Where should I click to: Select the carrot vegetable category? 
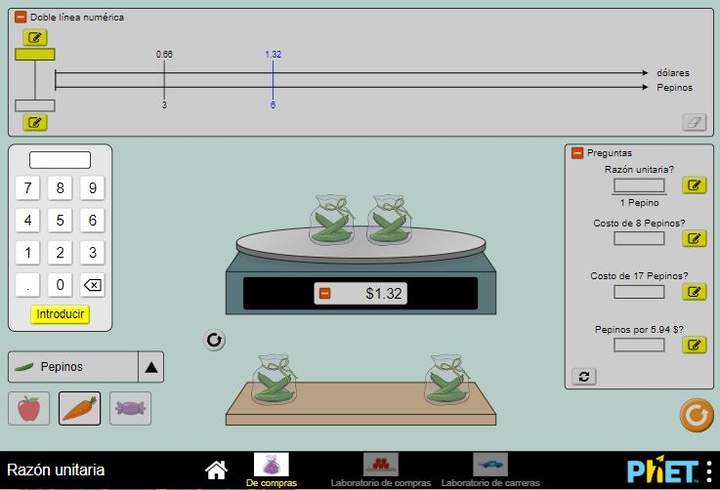point(80,408)
